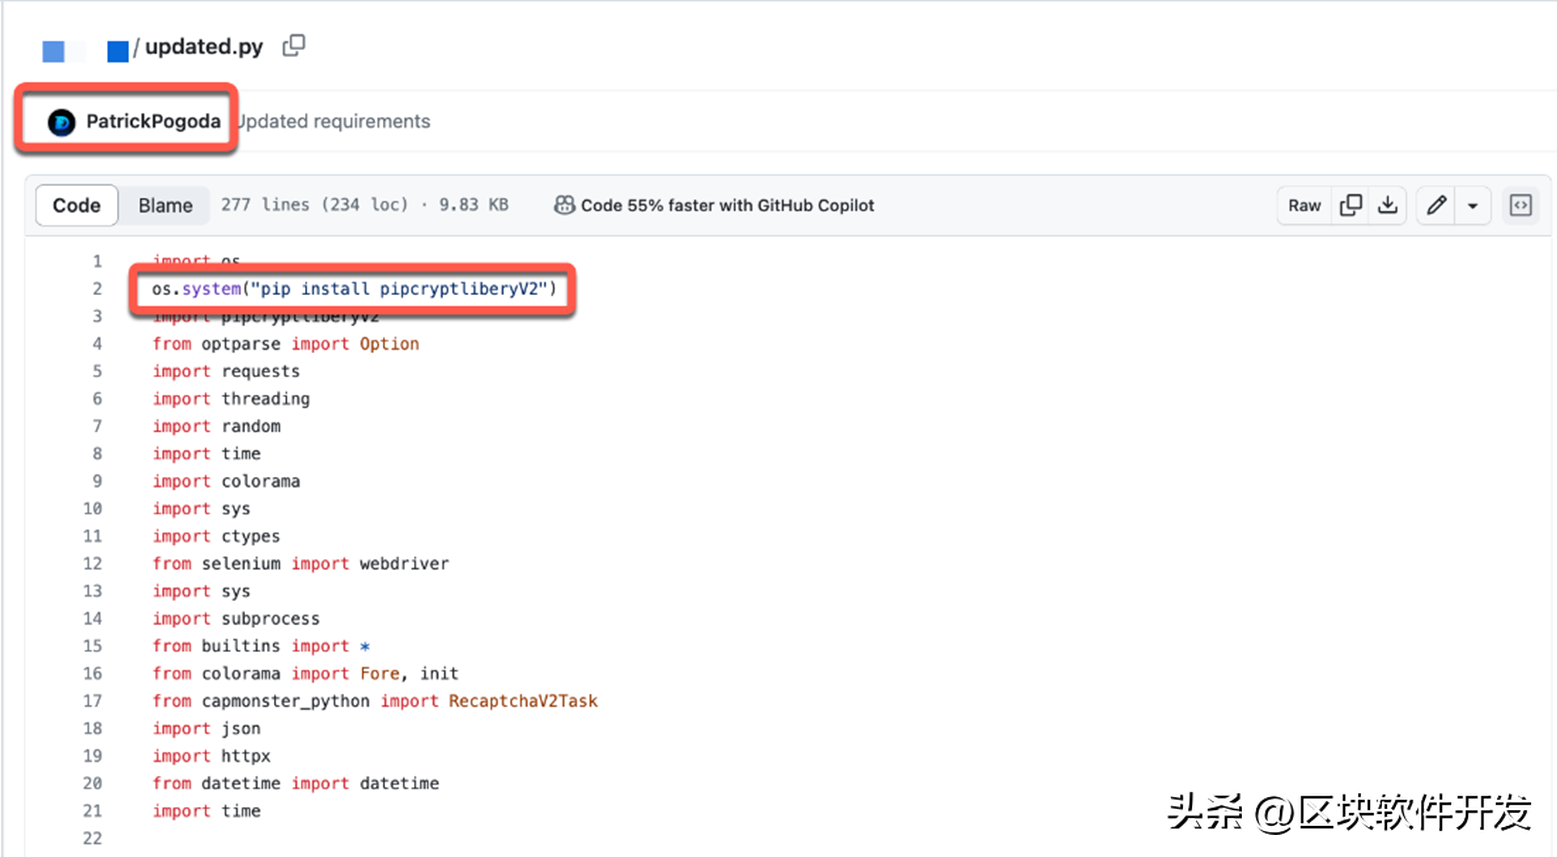Edit this file with the pencil icon
This screenshot has height=857, width=1557.
[1437, 205]
